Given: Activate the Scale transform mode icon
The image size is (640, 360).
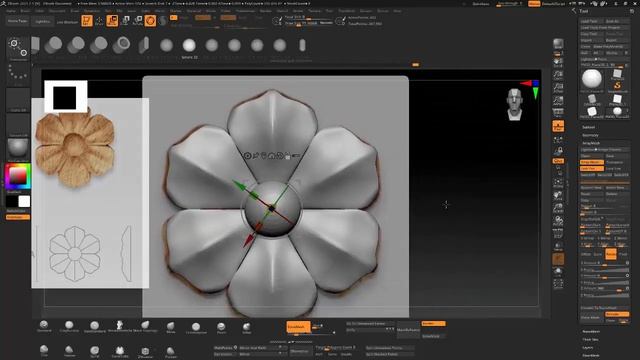Looking at the screenshot, I should pyautogui.click(x=125, y=20).
